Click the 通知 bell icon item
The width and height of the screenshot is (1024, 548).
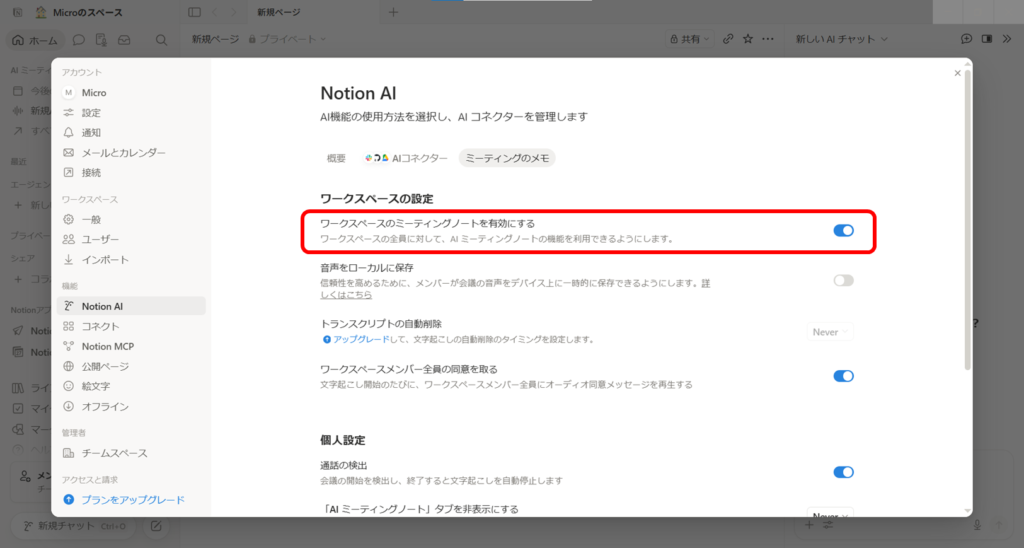[x=131, y=133]
